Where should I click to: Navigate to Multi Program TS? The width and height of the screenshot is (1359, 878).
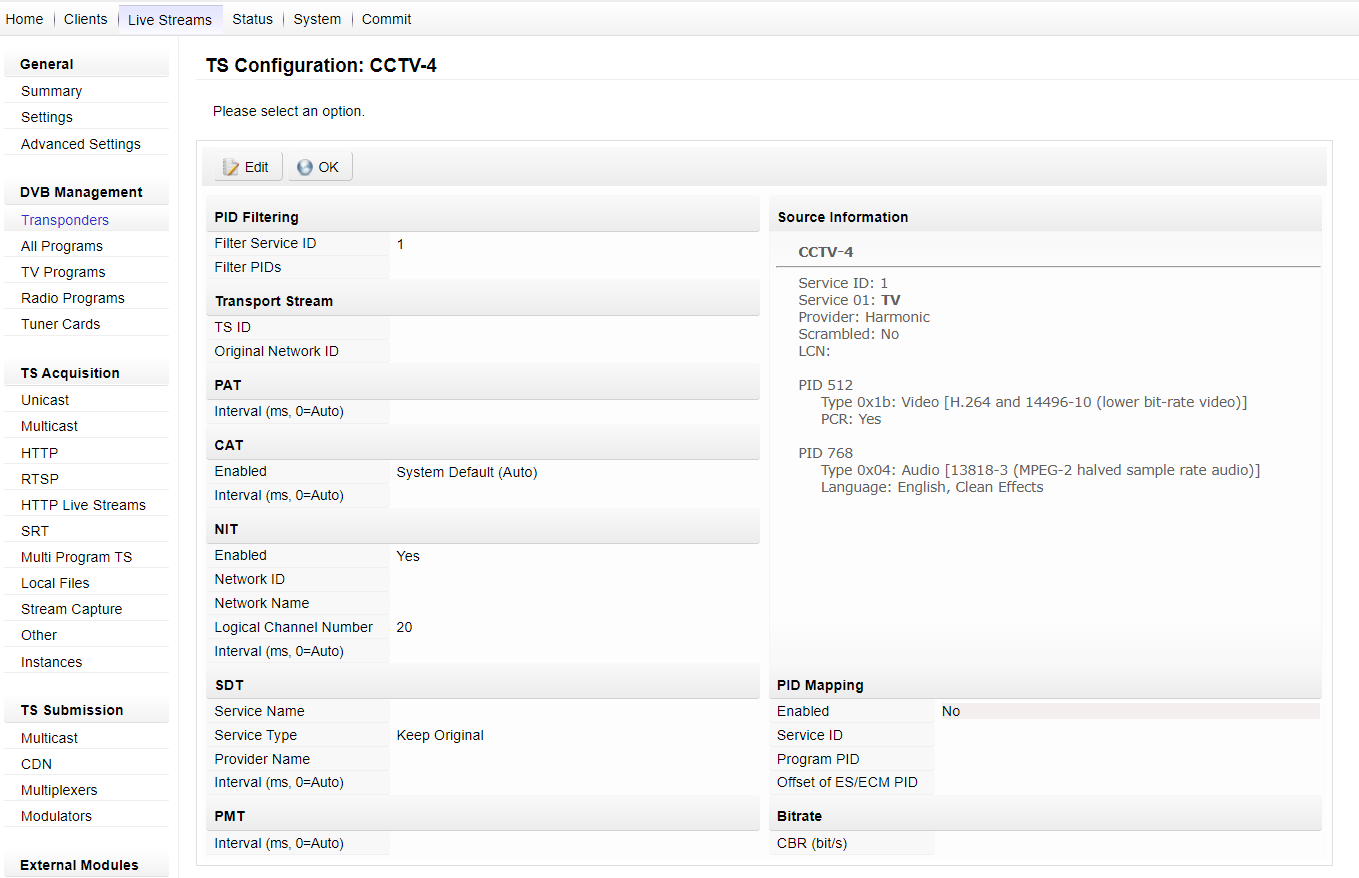(x=76, y=557)
